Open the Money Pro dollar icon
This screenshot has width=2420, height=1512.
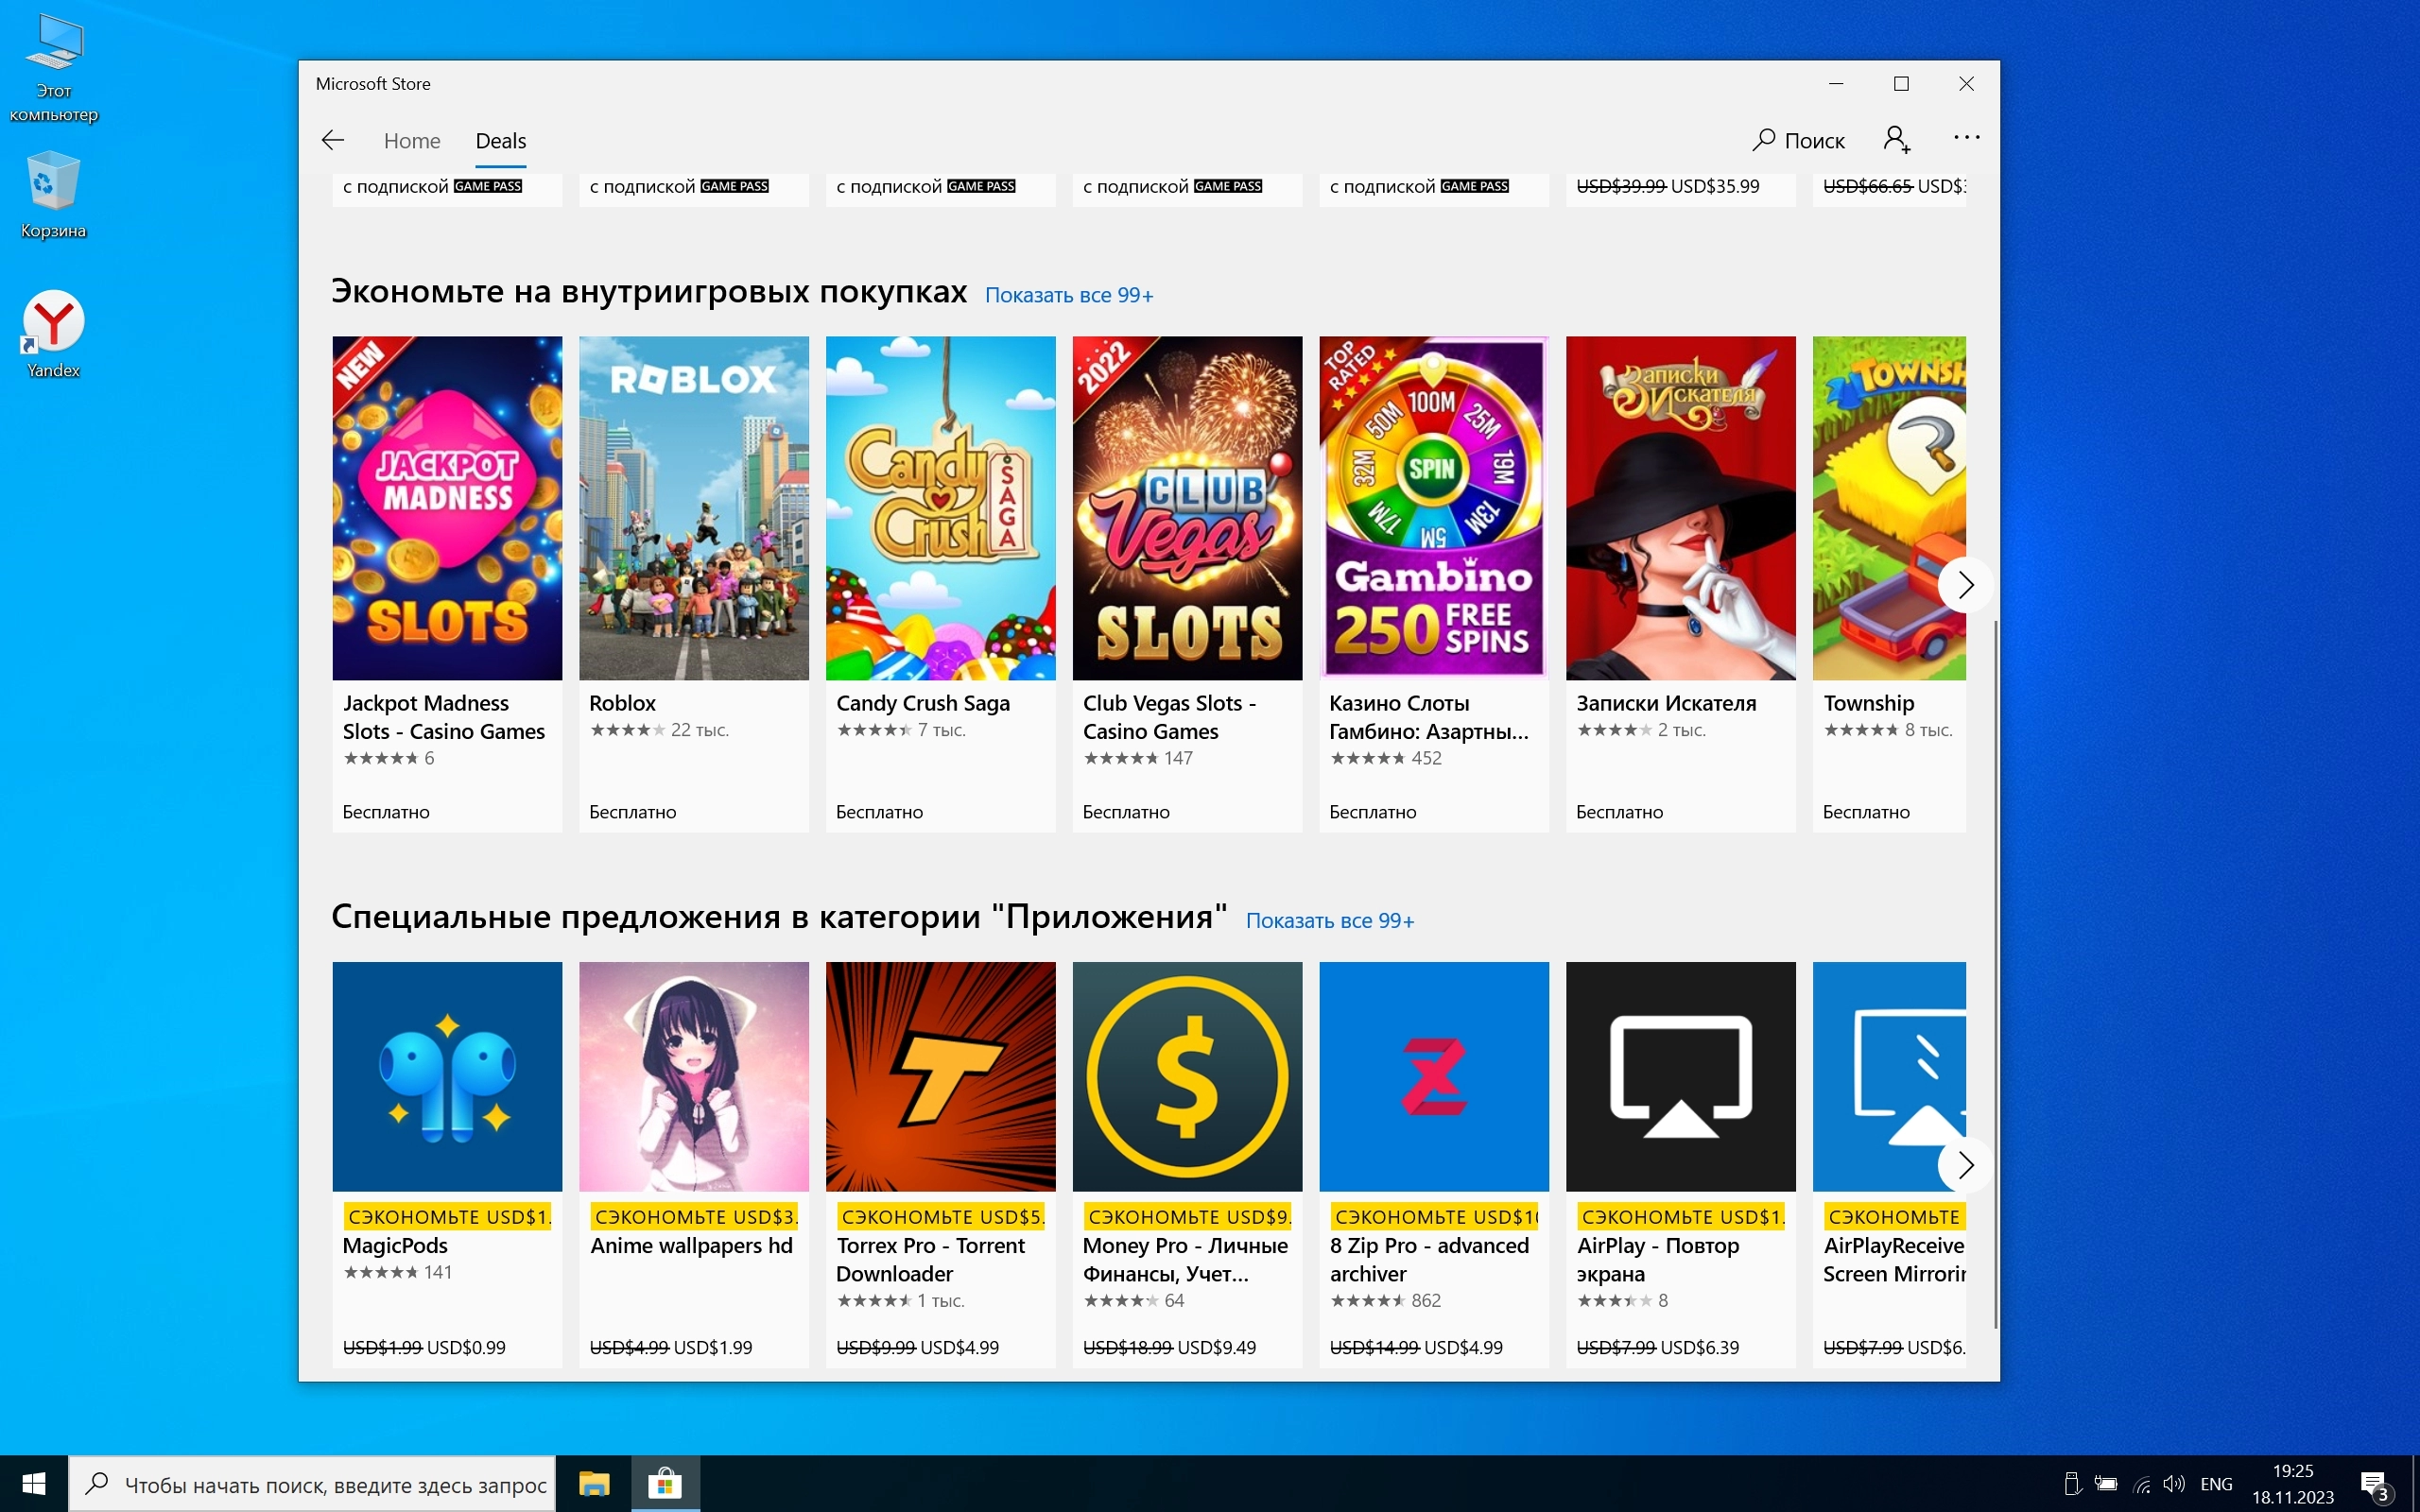1186,1076
